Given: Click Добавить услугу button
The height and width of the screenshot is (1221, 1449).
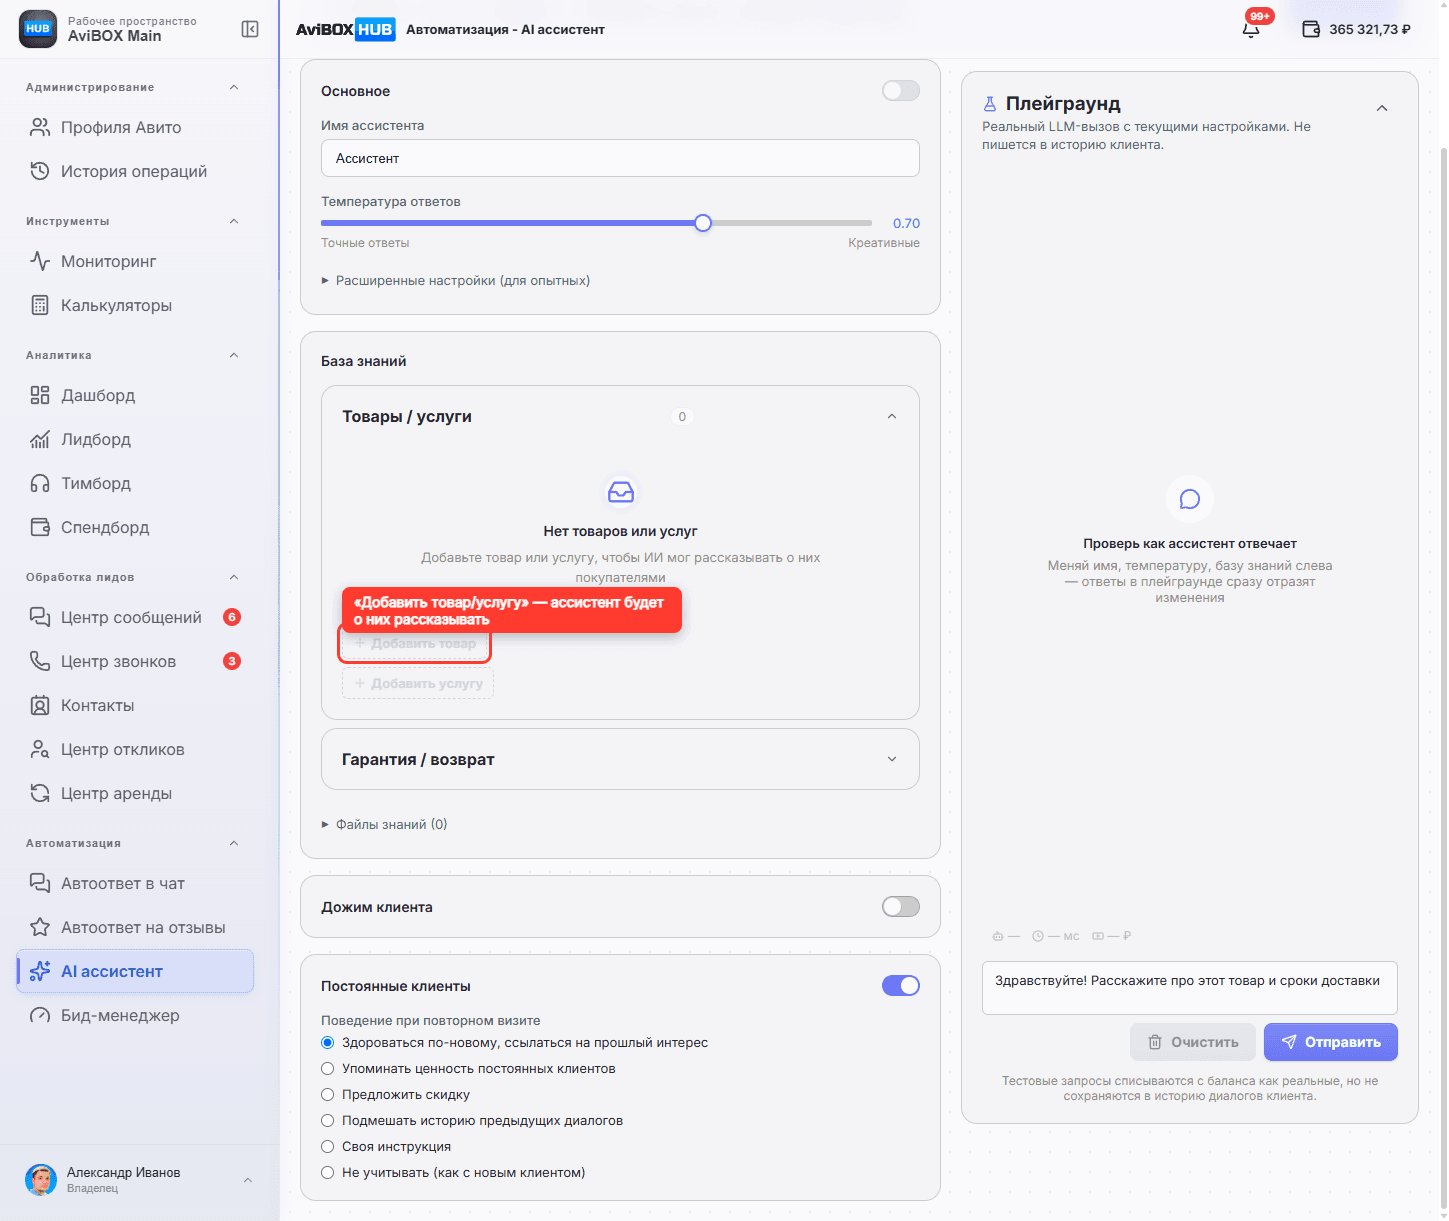Looking at the screenshot, I should point(418,684).
